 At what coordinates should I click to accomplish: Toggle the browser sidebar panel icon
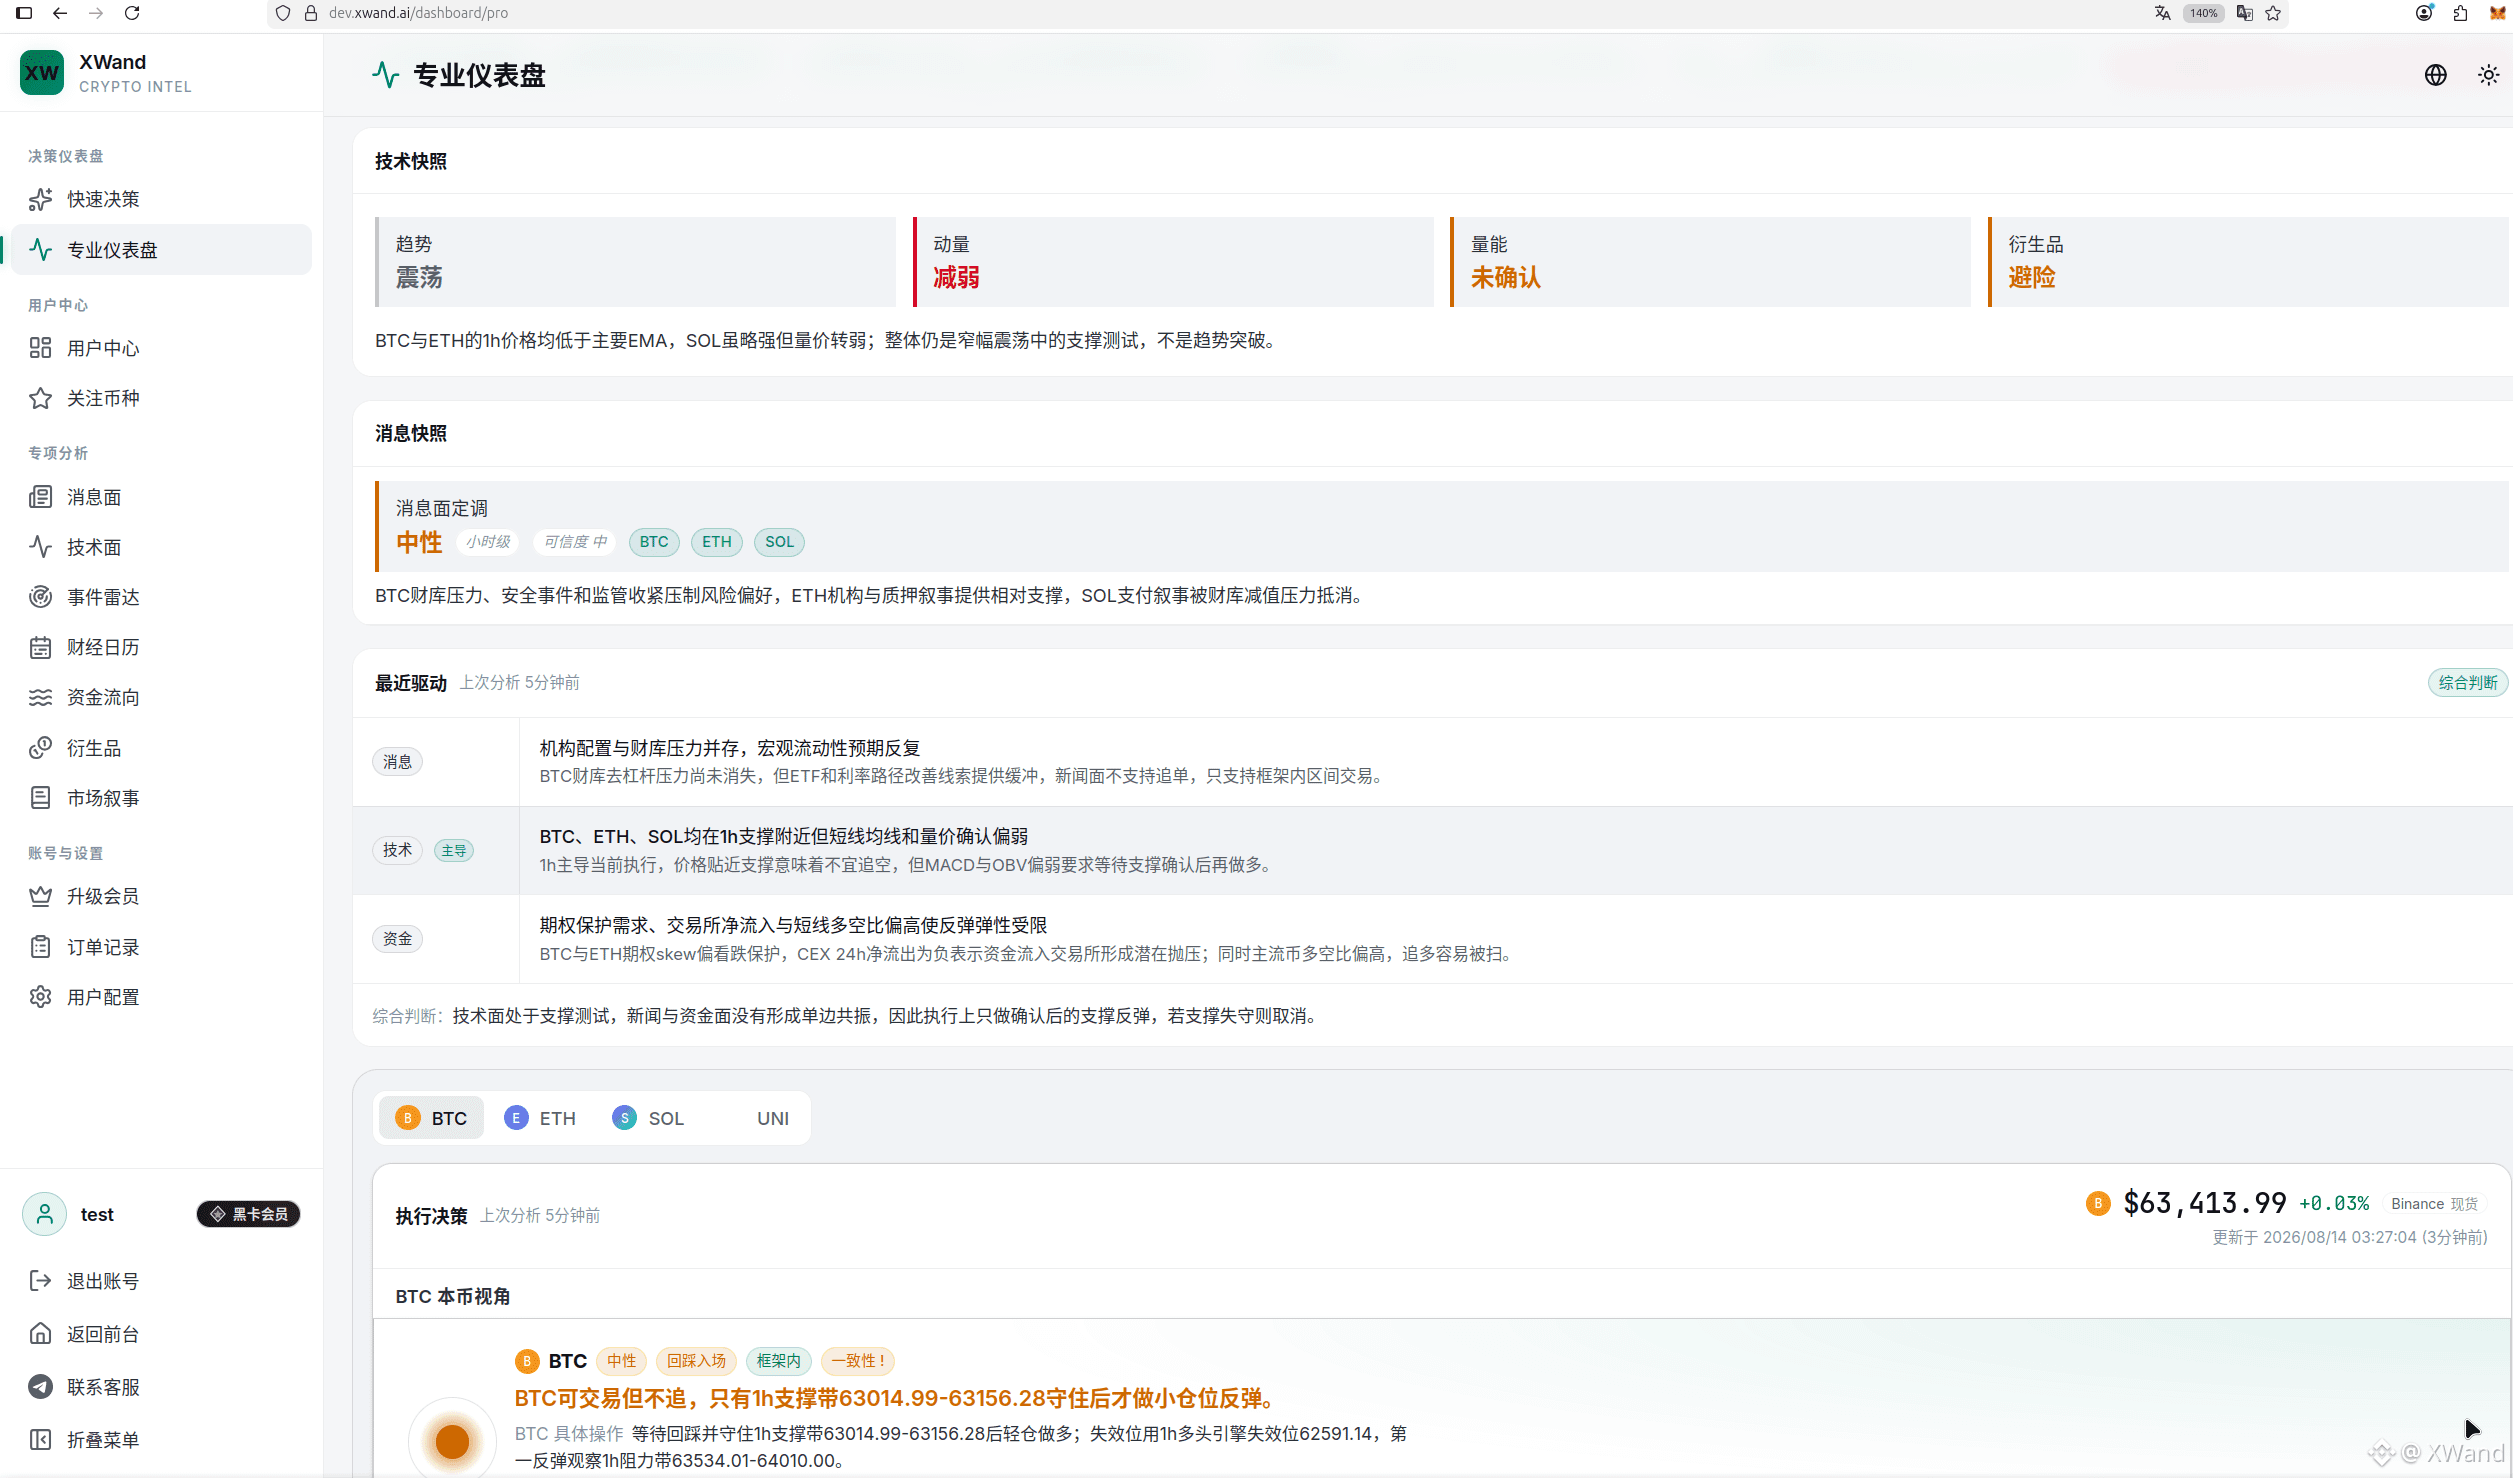click(24, 13)
